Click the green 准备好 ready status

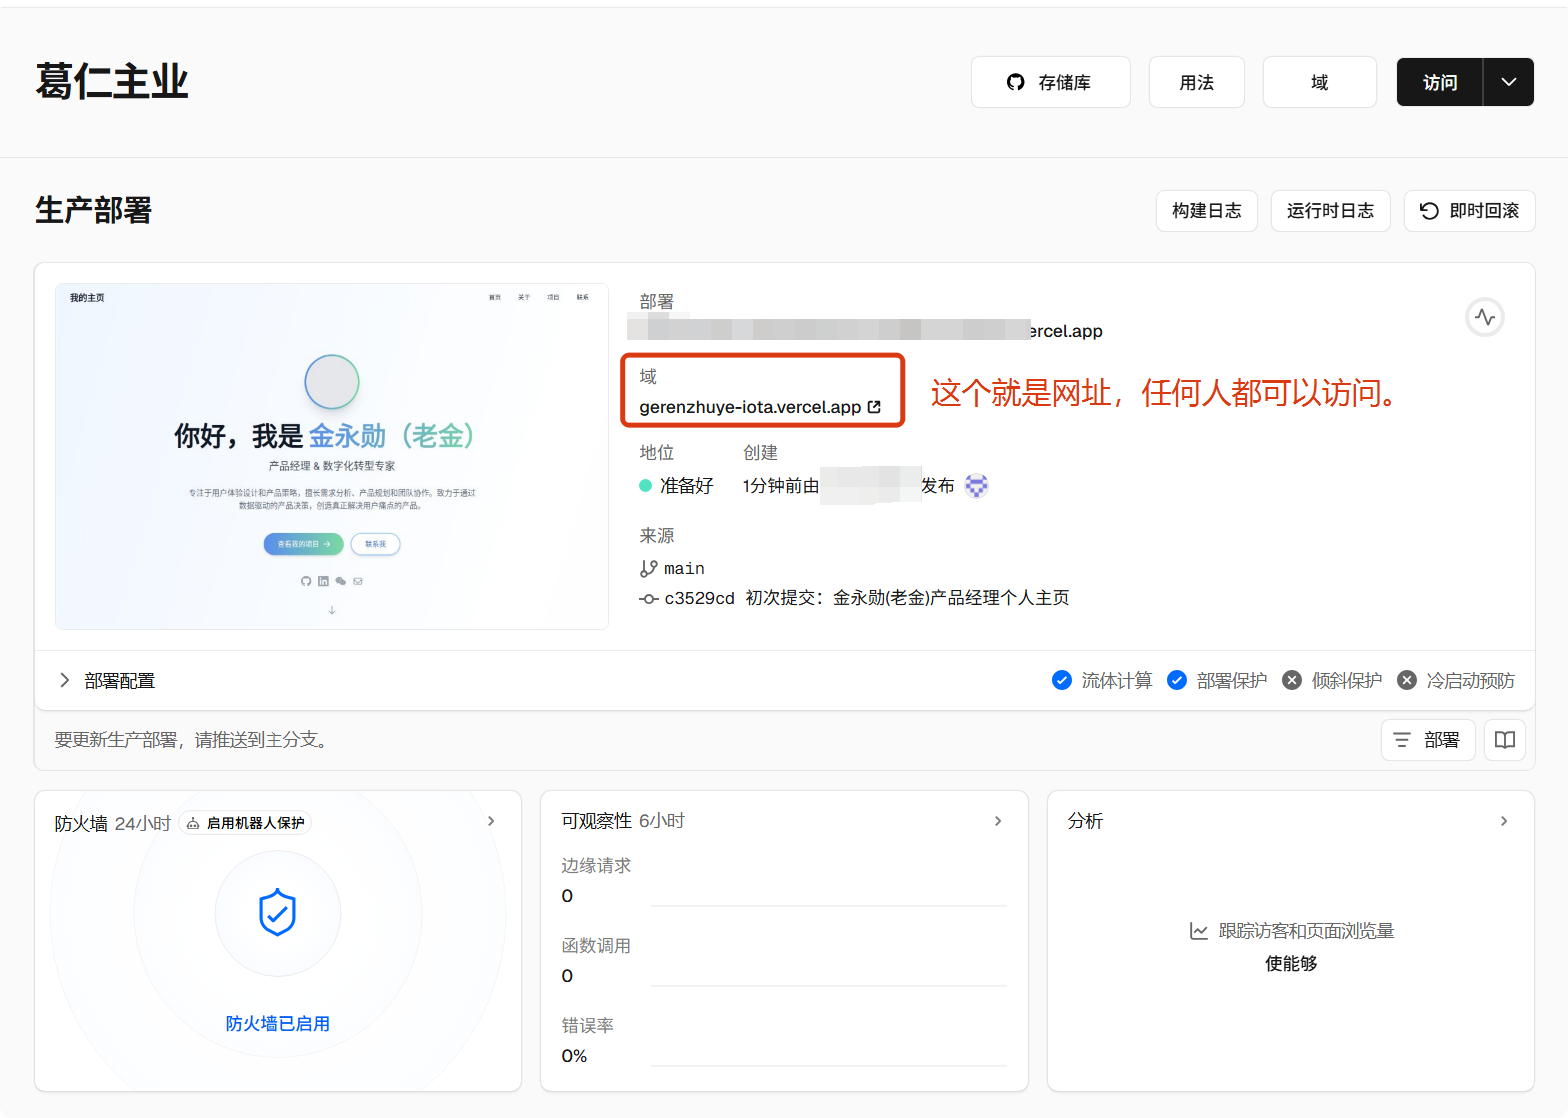(676, 486)
